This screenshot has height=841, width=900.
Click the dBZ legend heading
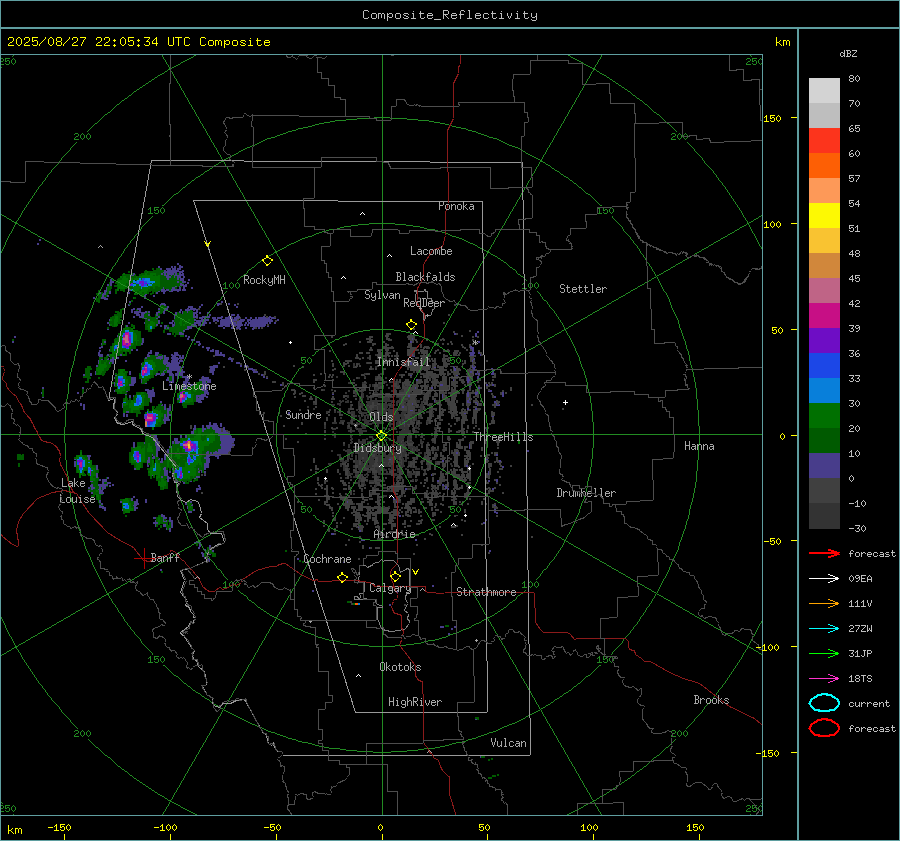848,54
